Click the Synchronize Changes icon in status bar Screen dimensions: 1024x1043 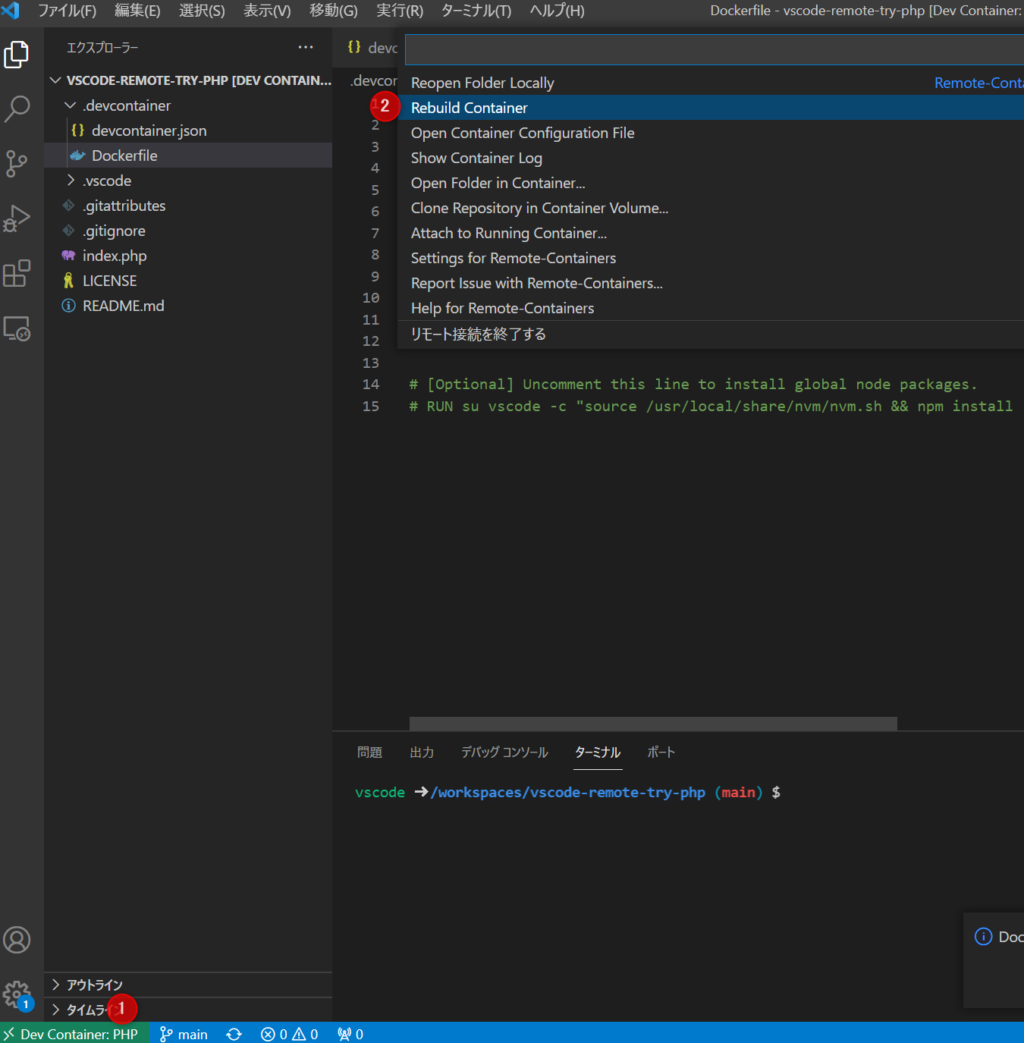pos(234,1034)
